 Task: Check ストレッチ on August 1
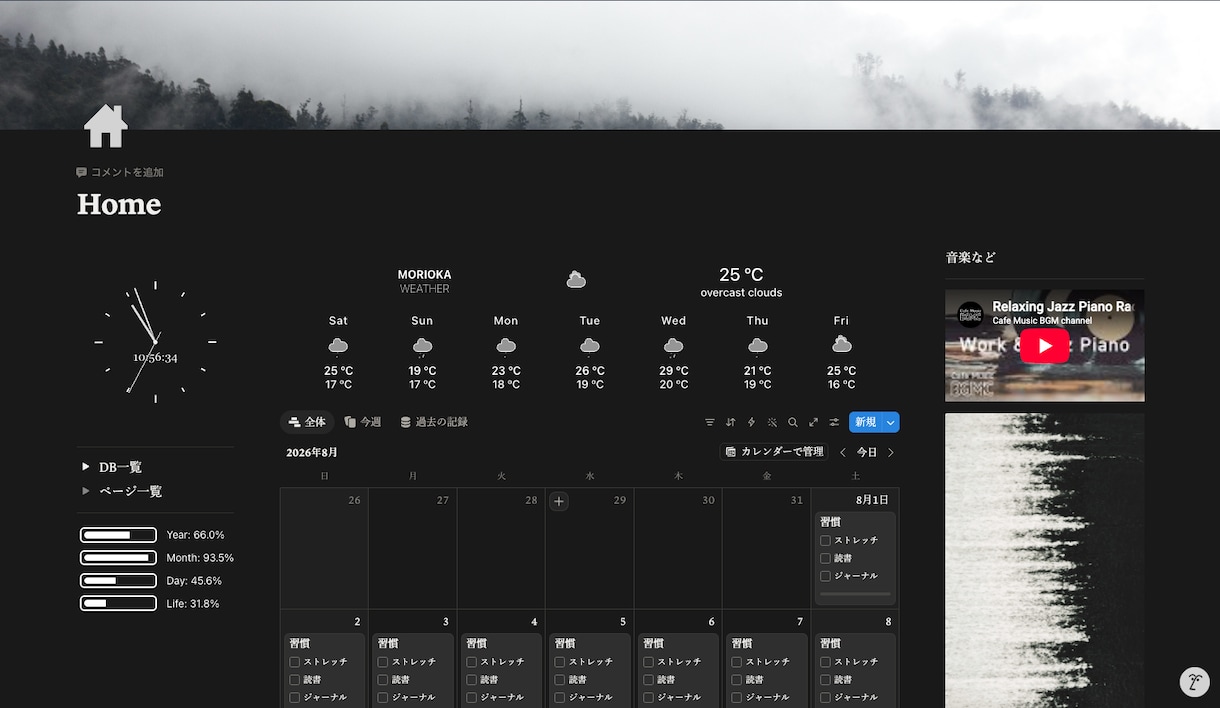[826, 540]
